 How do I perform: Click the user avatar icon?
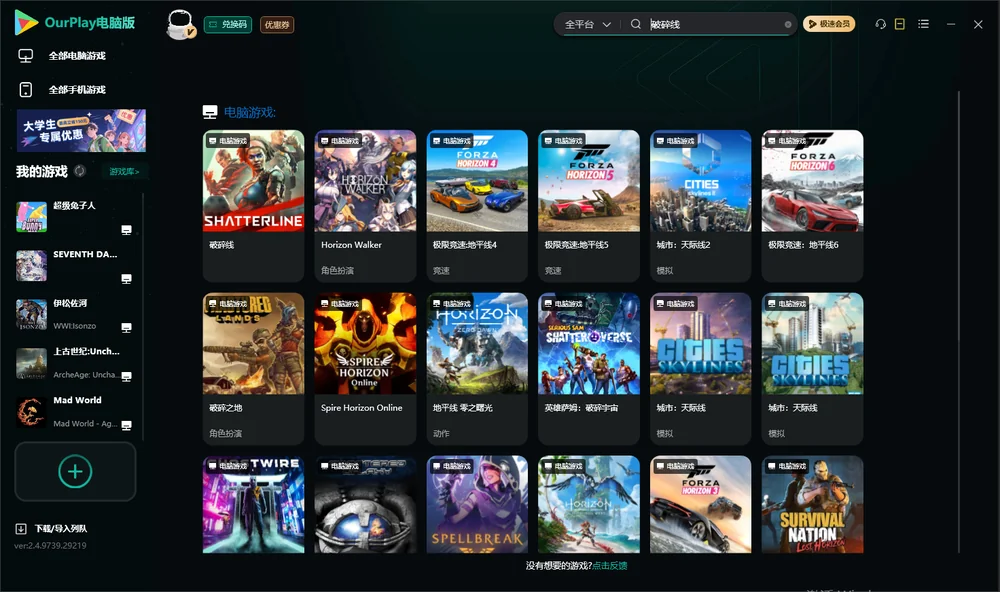(180, 24)
